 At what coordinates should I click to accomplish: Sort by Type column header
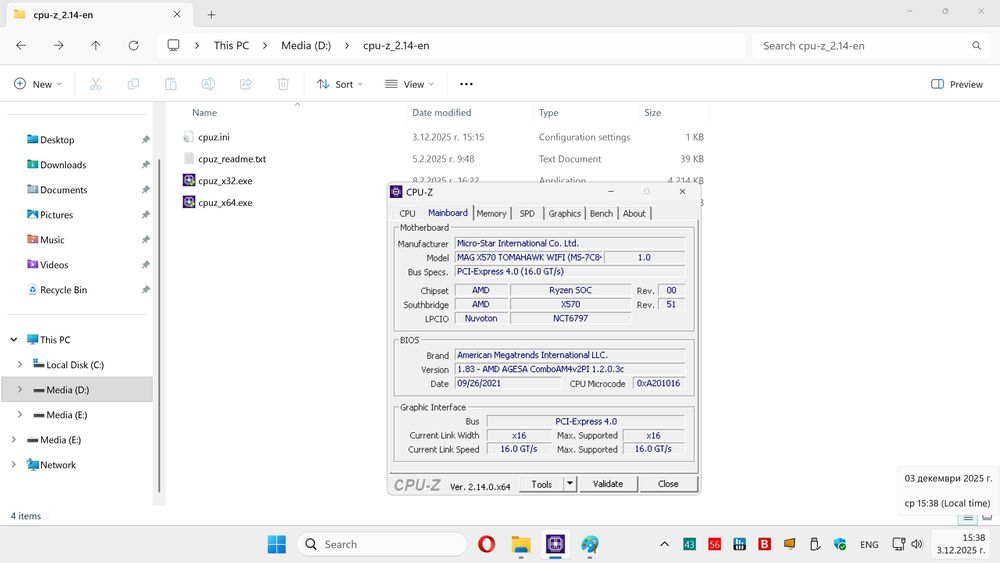(x=548, y=113)
